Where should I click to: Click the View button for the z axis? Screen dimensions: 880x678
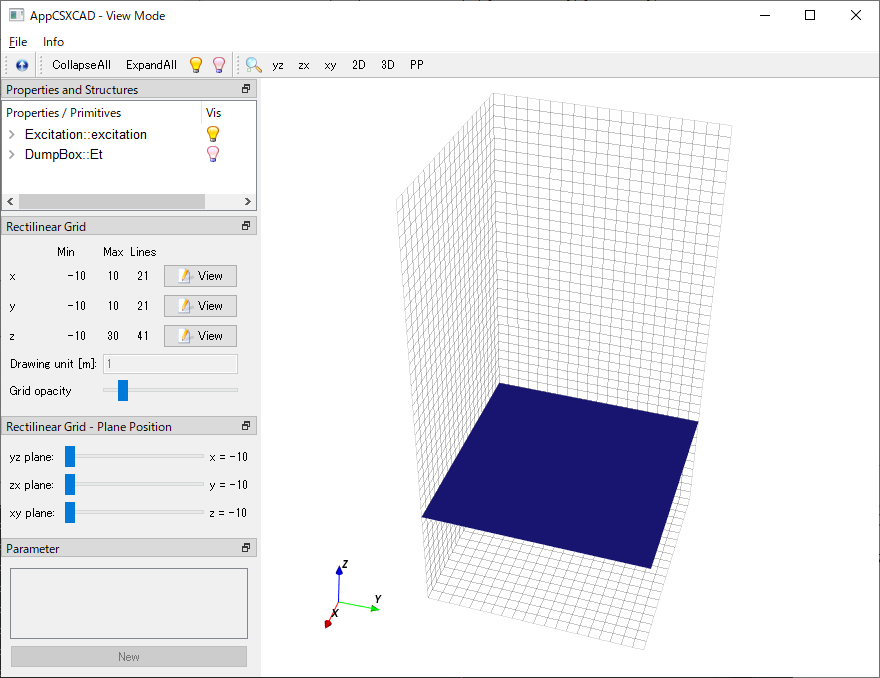[x=199, y=335]
